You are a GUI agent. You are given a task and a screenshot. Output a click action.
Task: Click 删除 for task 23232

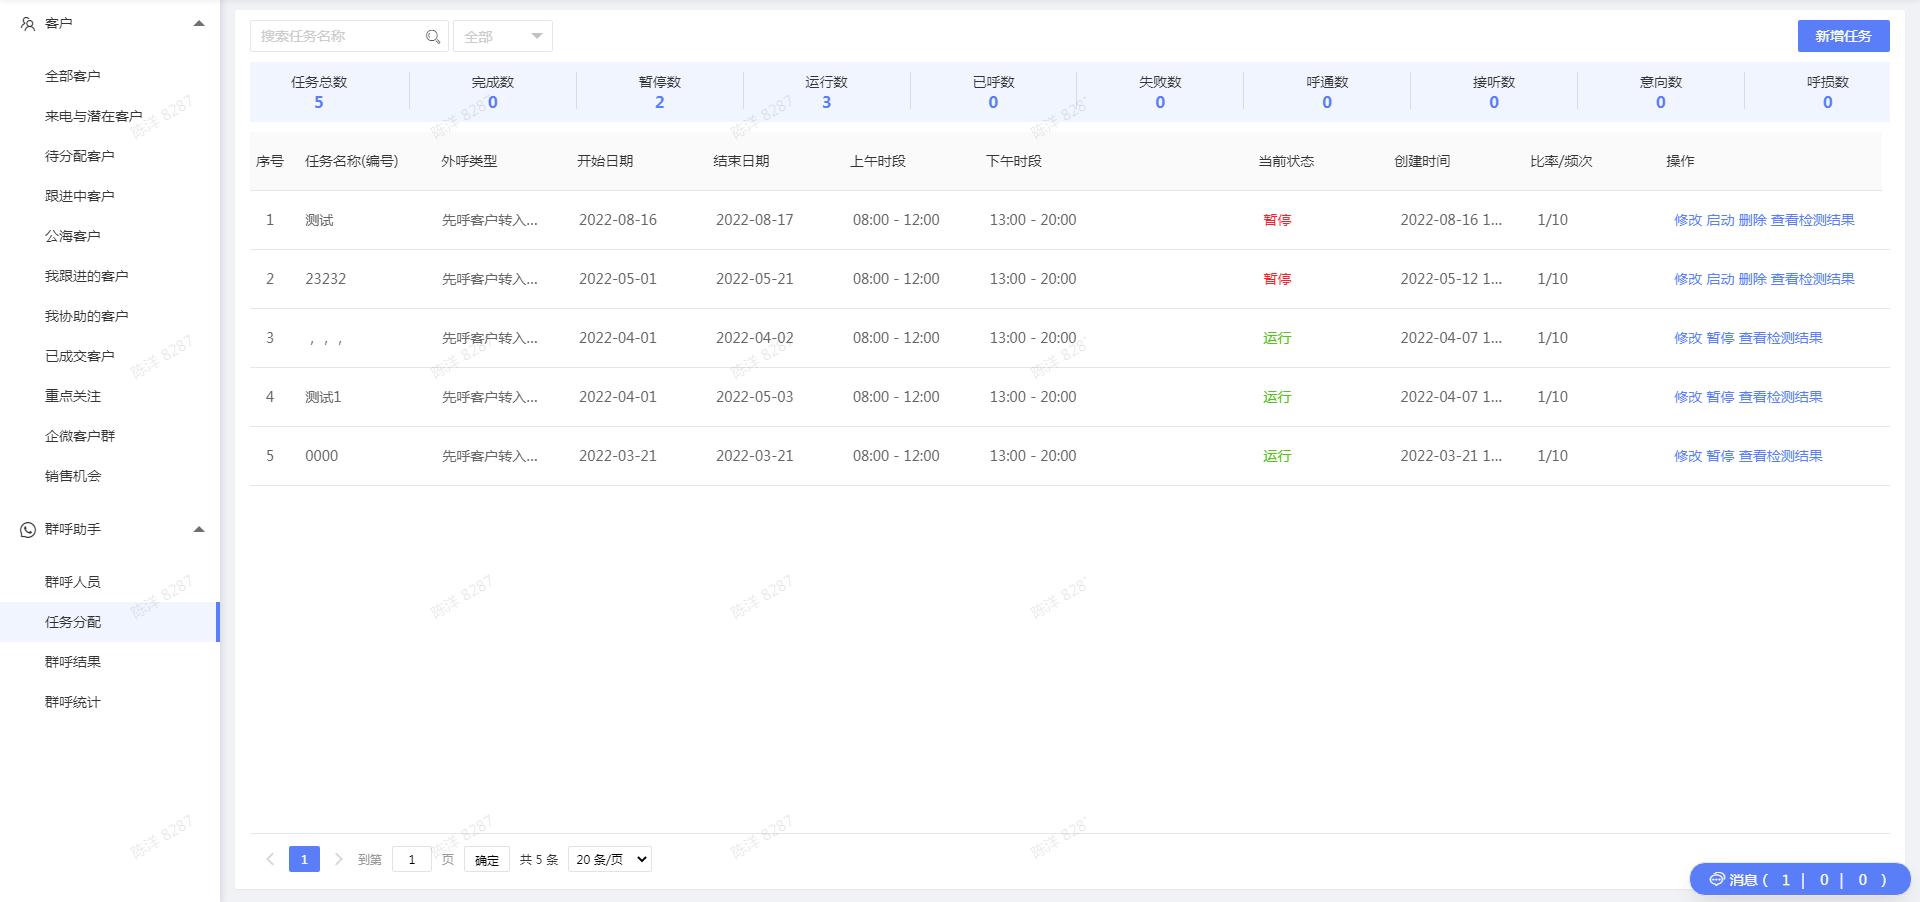[1752, 279]
